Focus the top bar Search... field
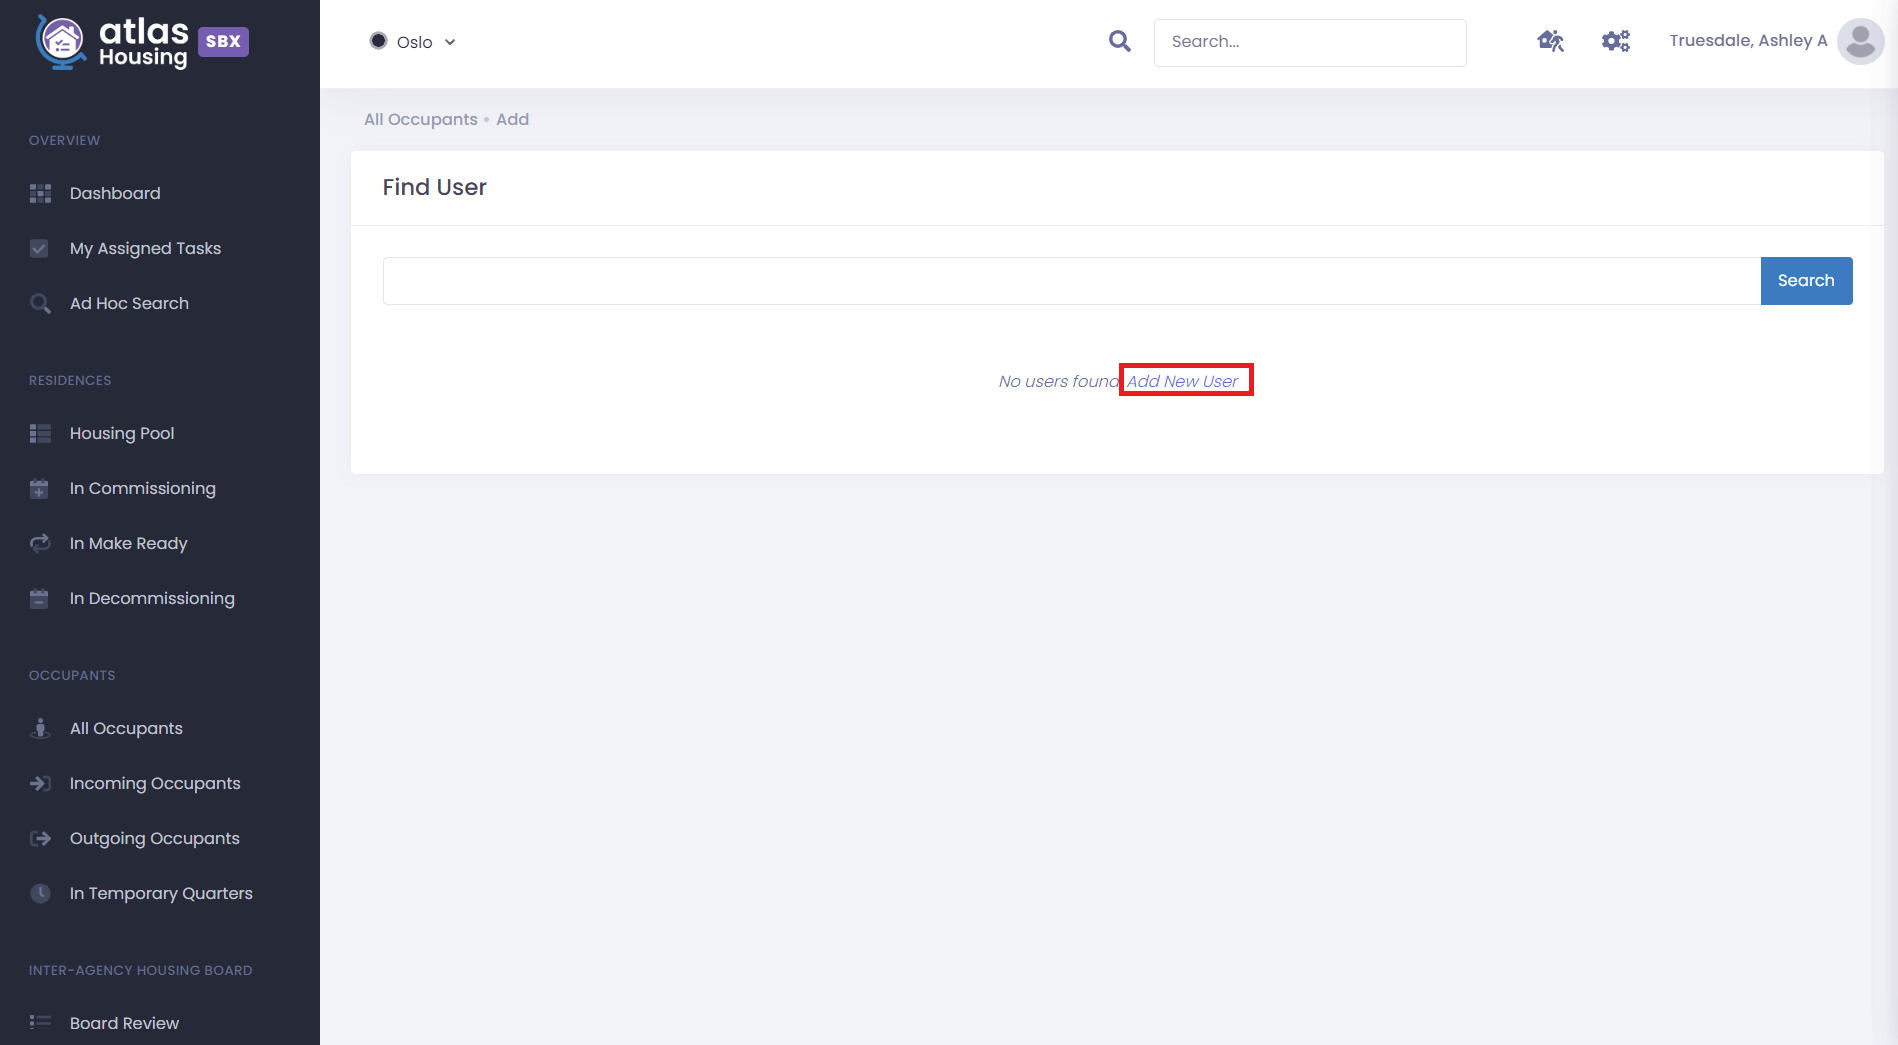Screen dimensions: 1898x1045 (1310, 42)
